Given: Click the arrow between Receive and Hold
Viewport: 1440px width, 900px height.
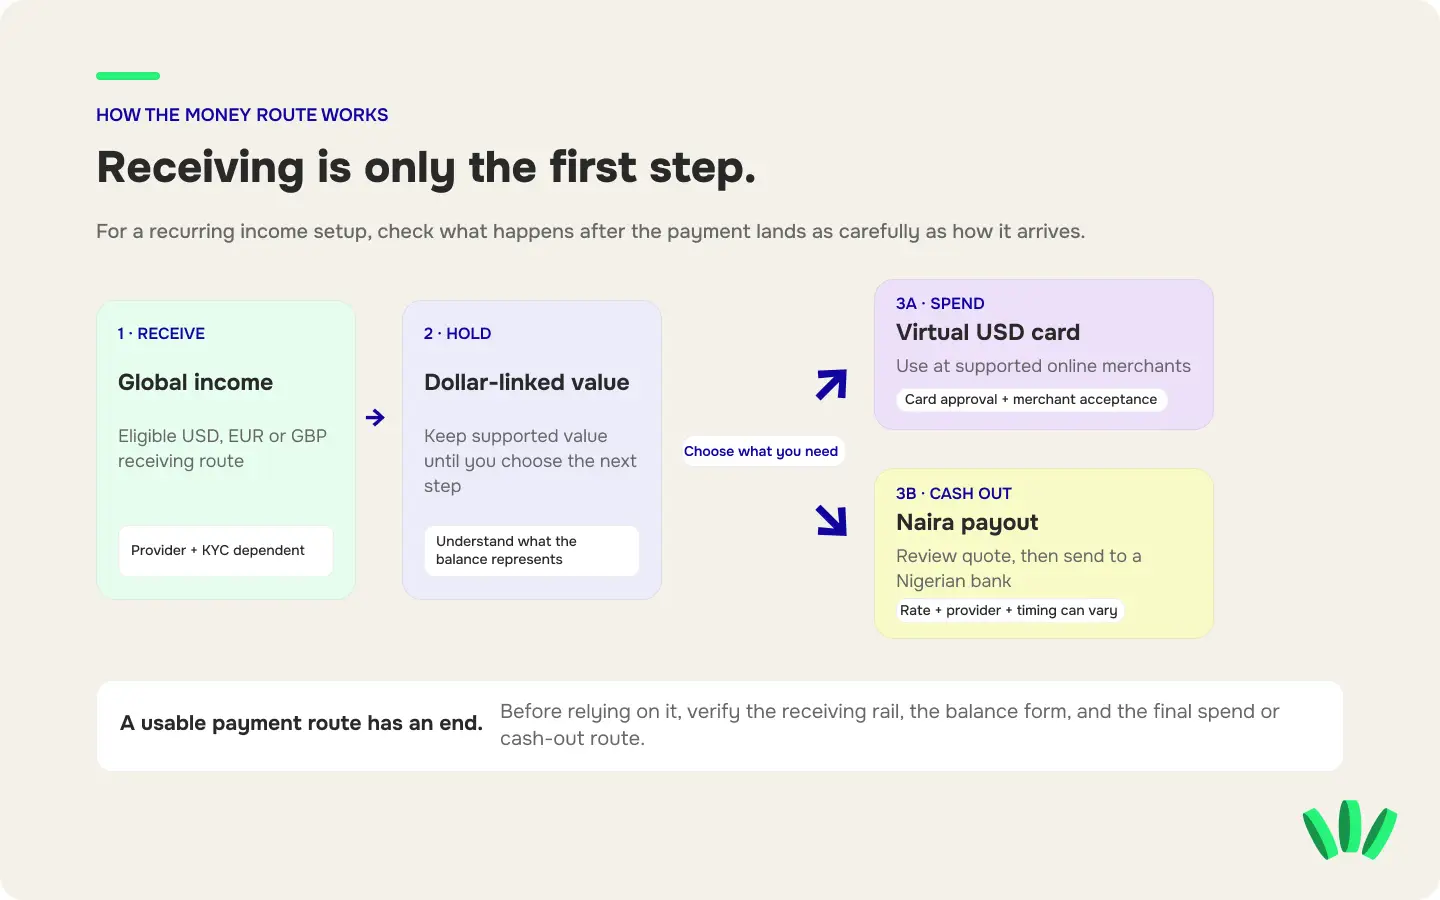Looking at the screenshot, I should [375, 417].
